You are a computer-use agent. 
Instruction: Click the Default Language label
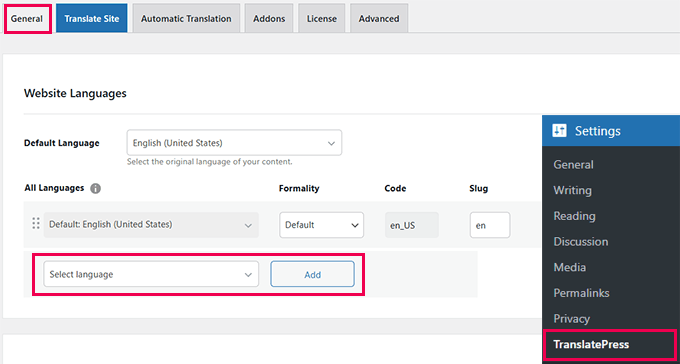coord(62,143)
